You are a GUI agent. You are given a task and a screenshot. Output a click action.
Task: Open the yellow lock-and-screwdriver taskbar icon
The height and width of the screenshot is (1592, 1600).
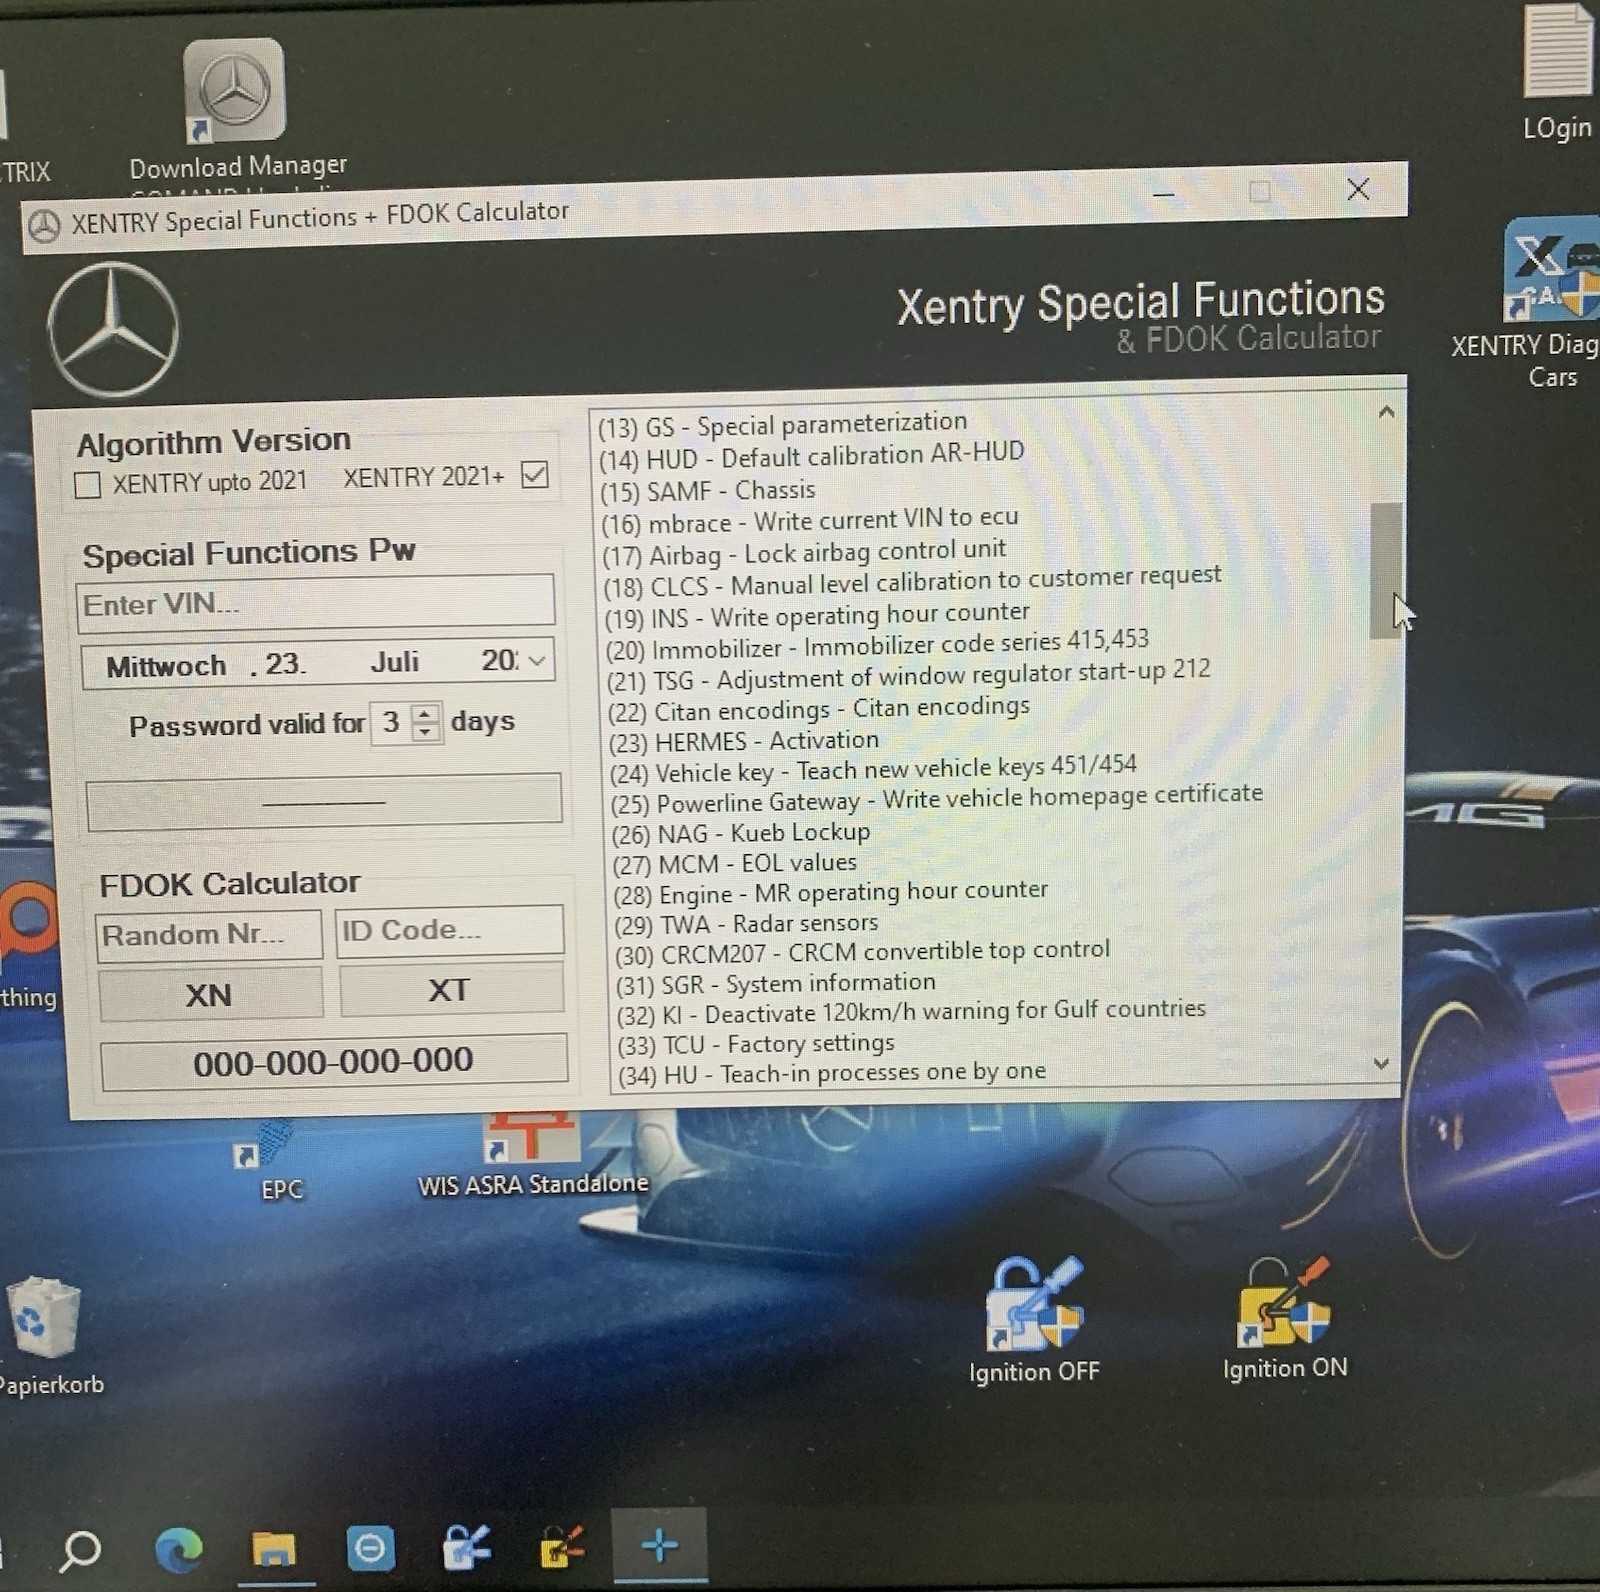pyautogui.click(x=562, y=1548)
